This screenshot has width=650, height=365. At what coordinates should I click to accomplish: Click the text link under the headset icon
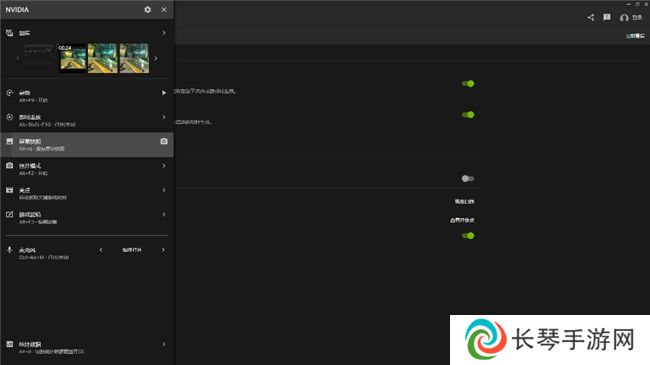(x=635, y=36)
